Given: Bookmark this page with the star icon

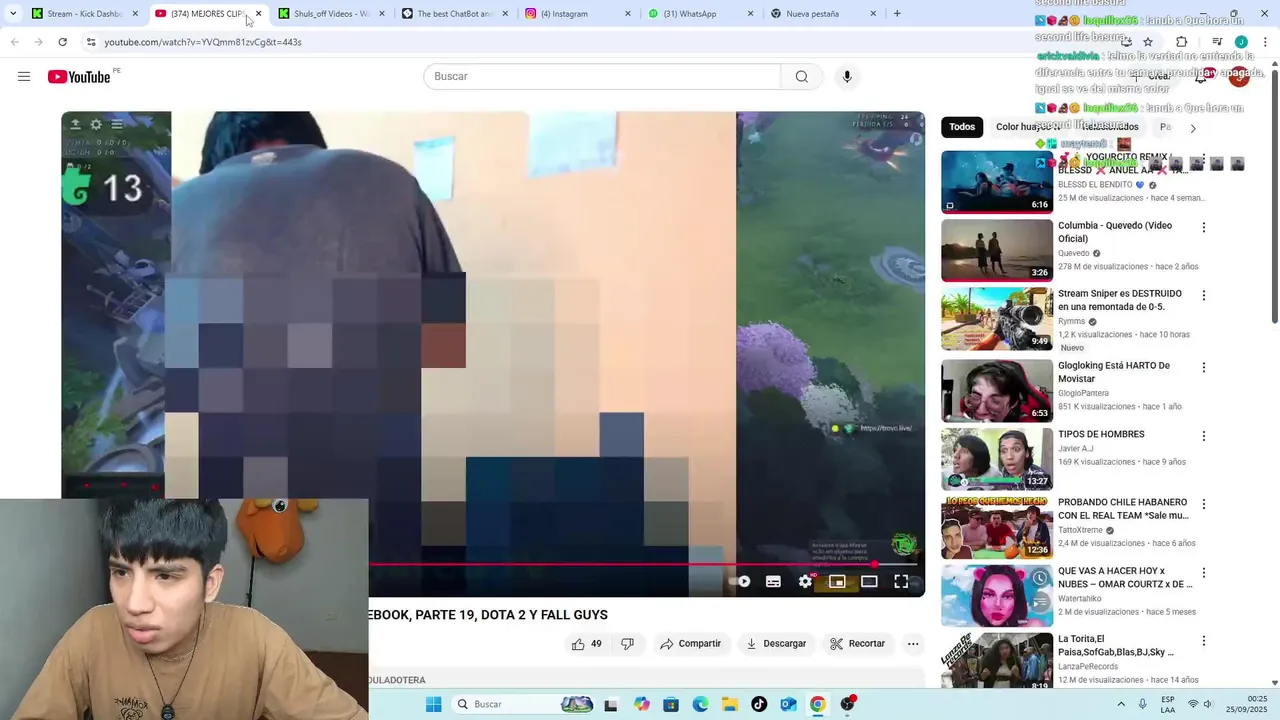Looking at the screenshot, I should tap(1148, 42).
